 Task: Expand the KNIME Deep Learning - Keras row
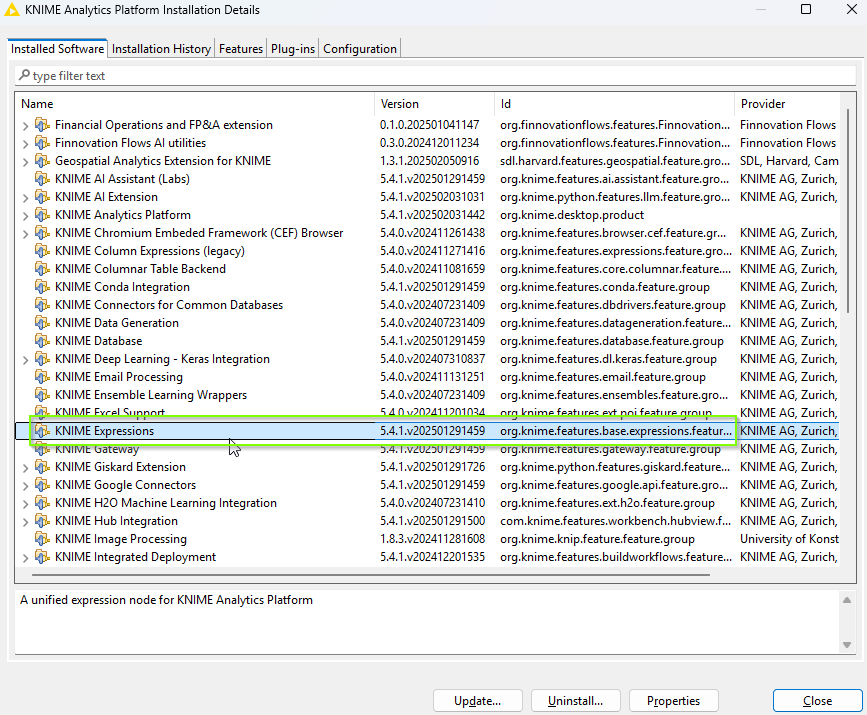point(25,360)
